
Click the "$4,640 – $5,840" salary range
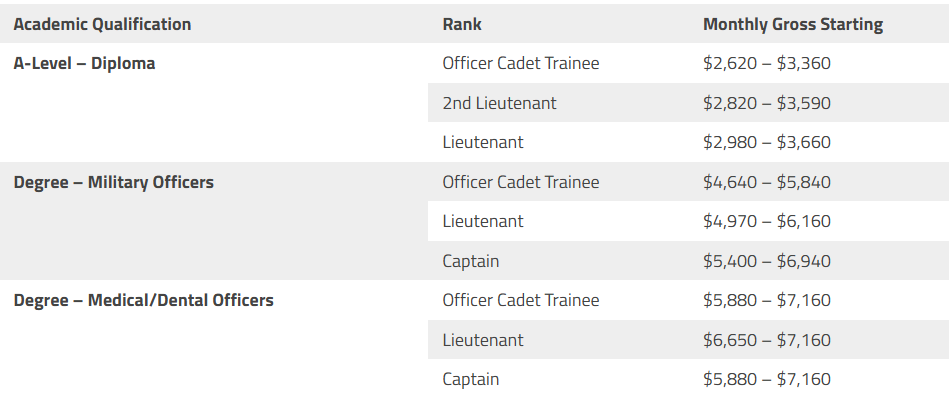point(767,182)
